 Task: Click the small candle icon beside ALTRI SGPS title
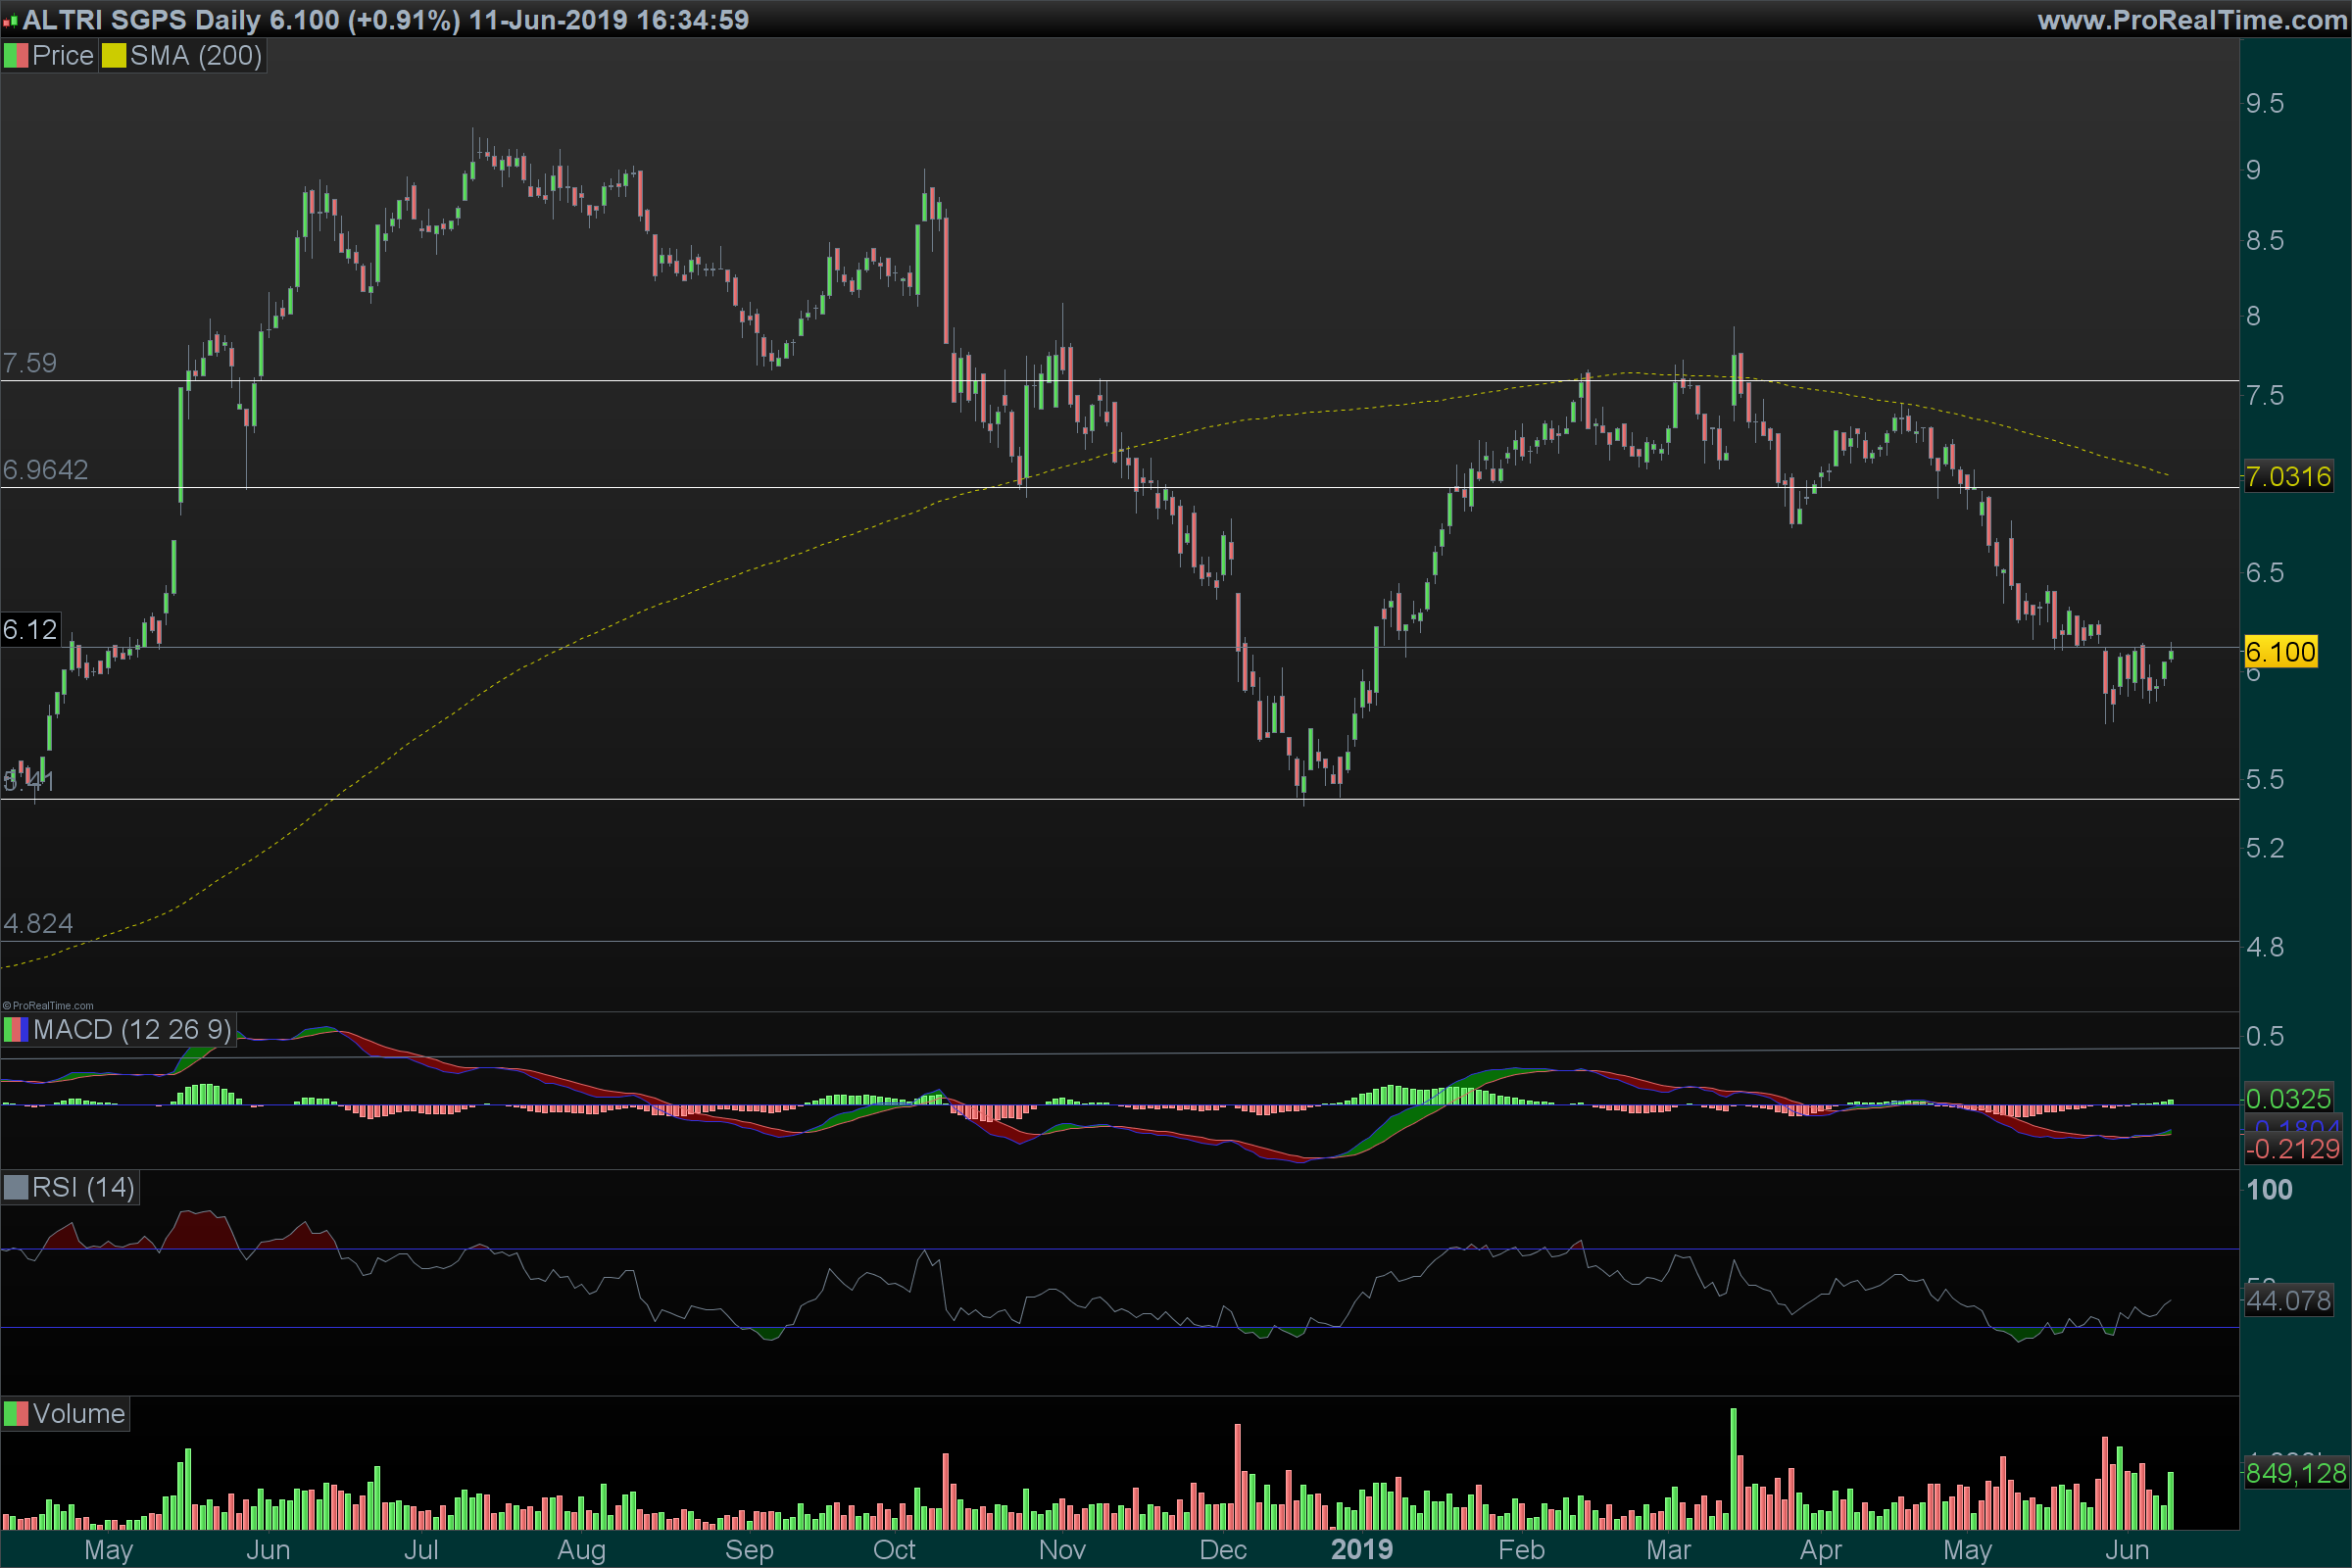10,21
